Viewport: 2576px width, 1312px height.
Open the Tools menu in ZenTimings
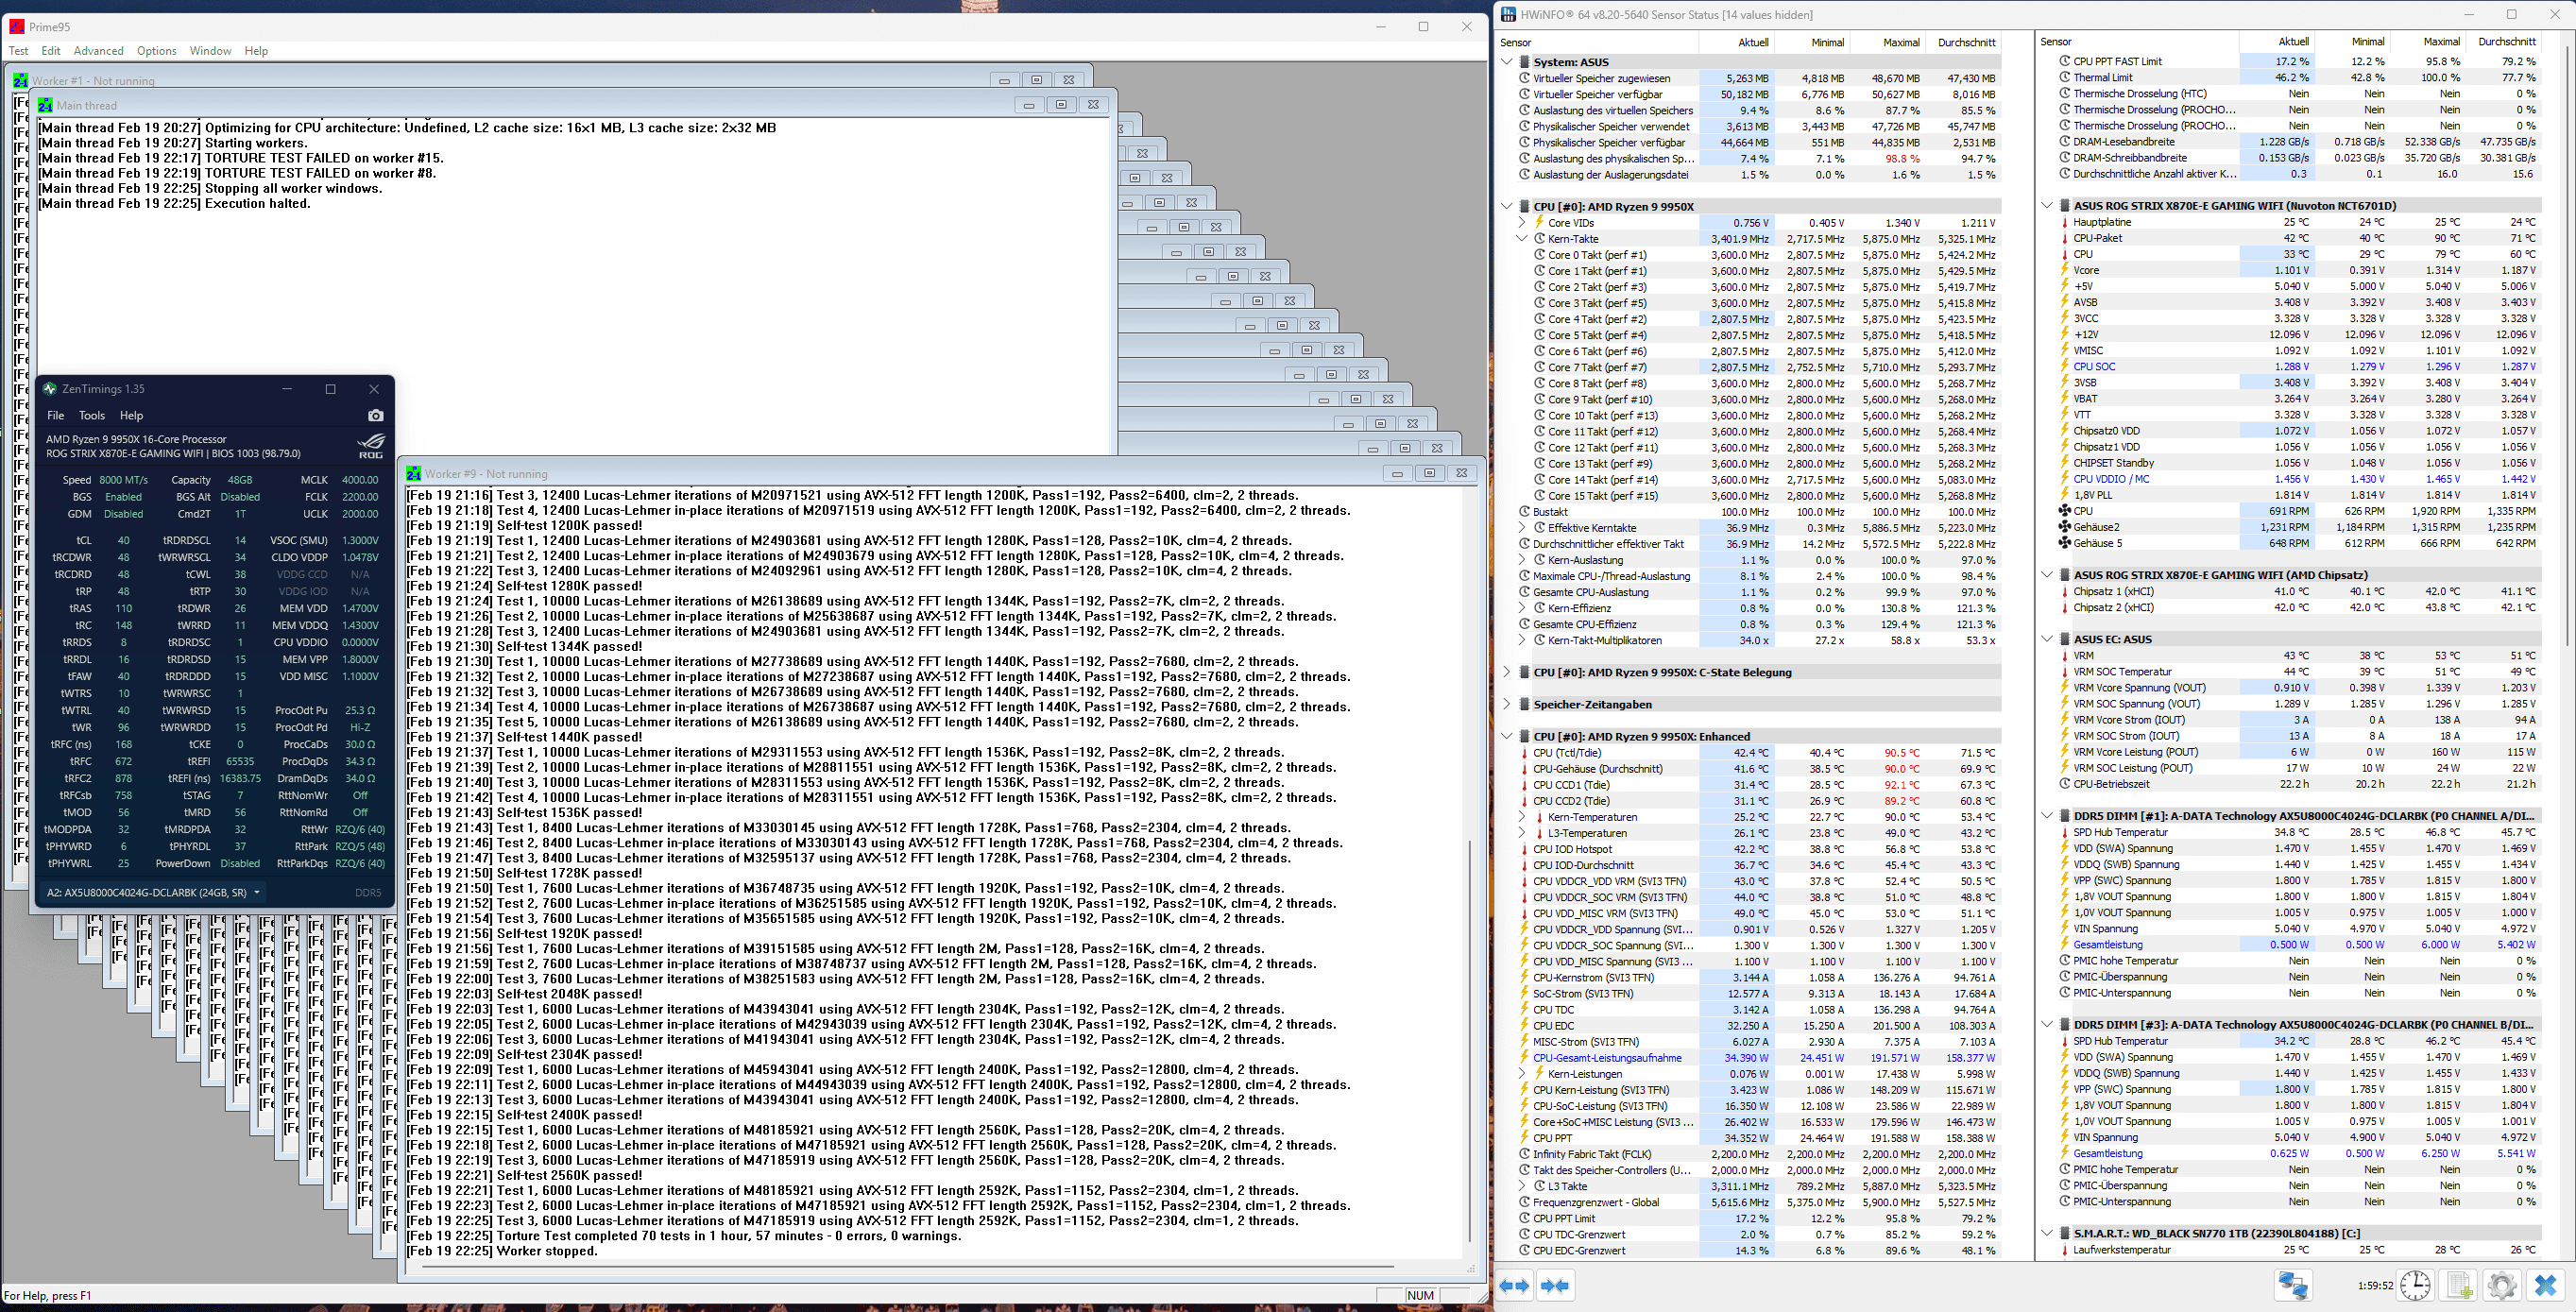click(x=91, y=415)
